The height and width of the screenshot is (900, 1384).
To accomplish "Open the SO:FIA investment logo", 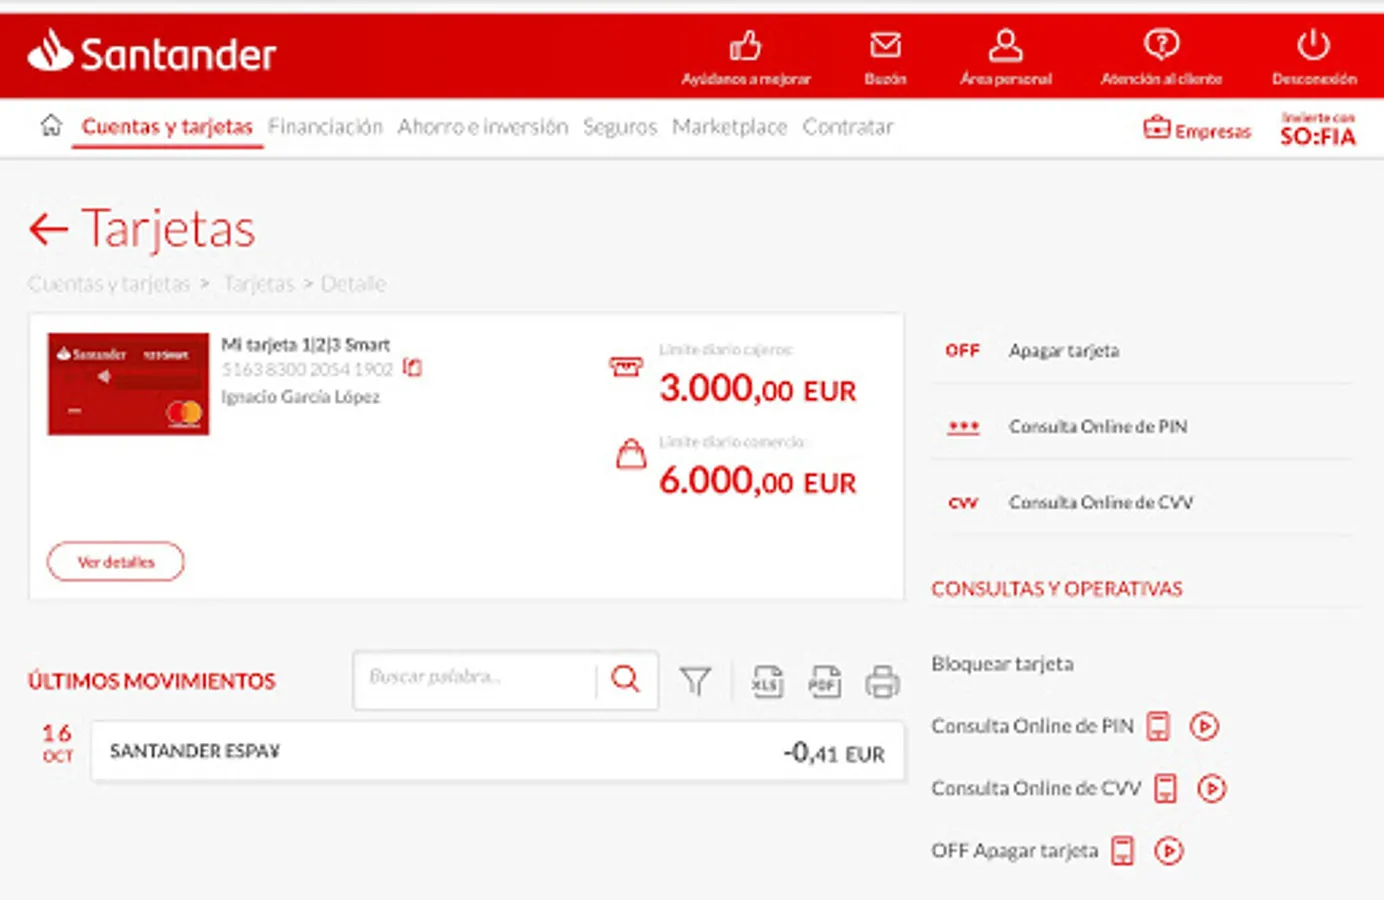I will point(1318,130).
